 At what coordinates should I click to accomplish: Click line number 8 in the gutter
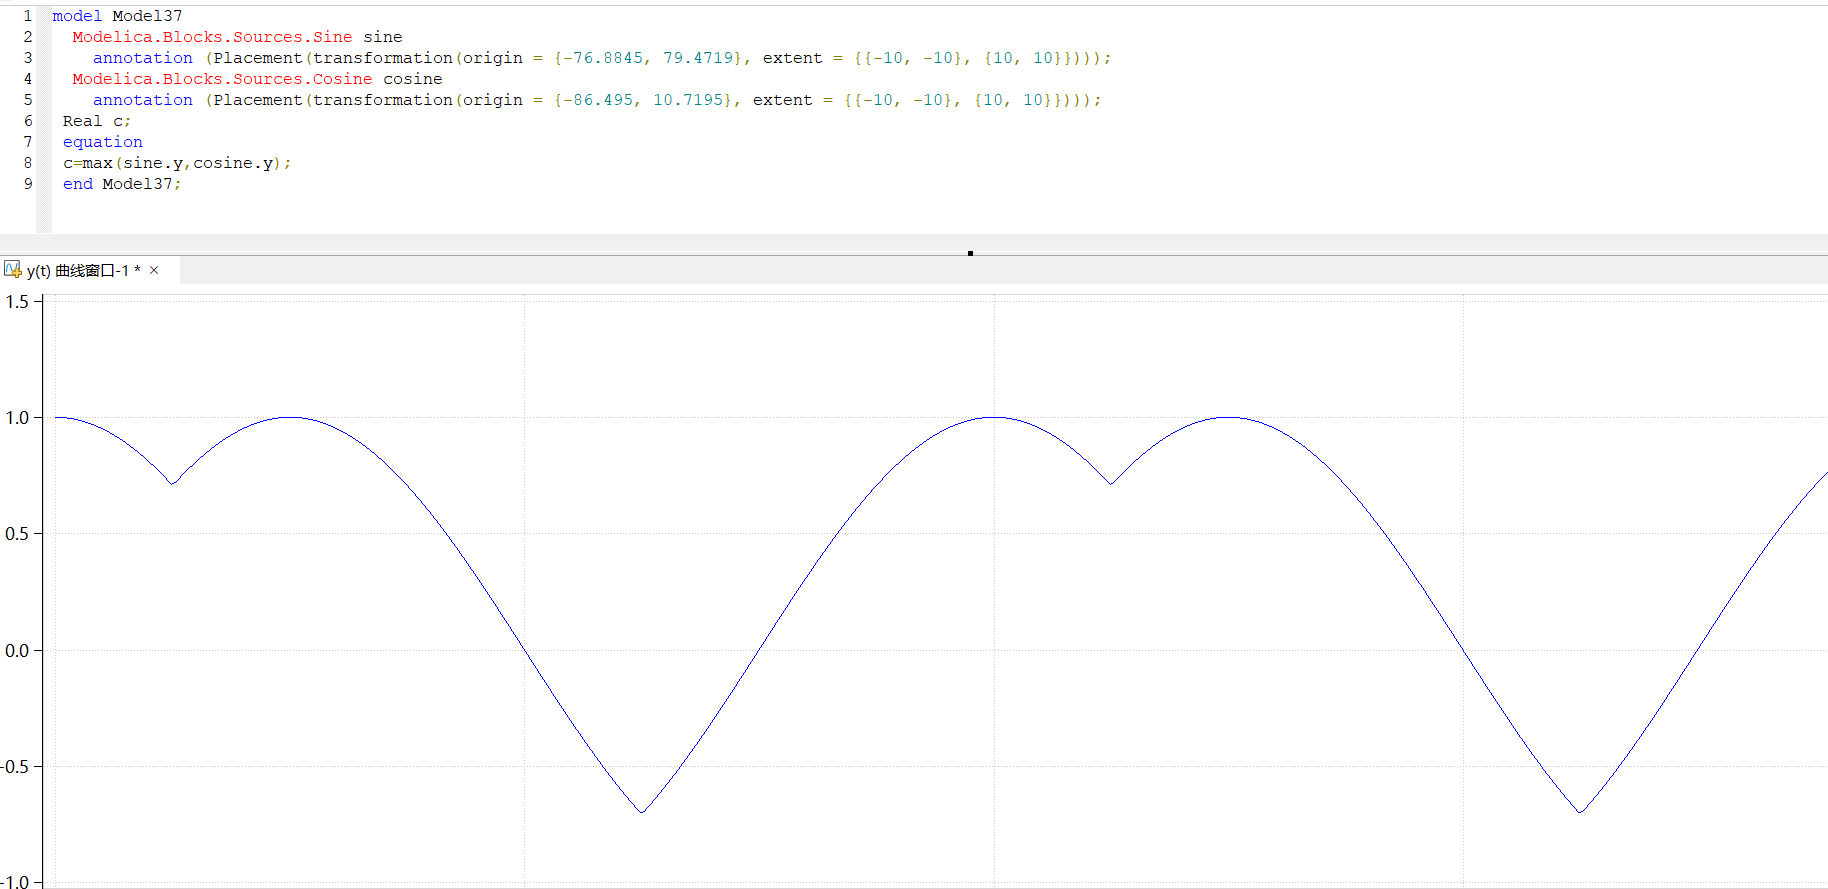(28, 163)
